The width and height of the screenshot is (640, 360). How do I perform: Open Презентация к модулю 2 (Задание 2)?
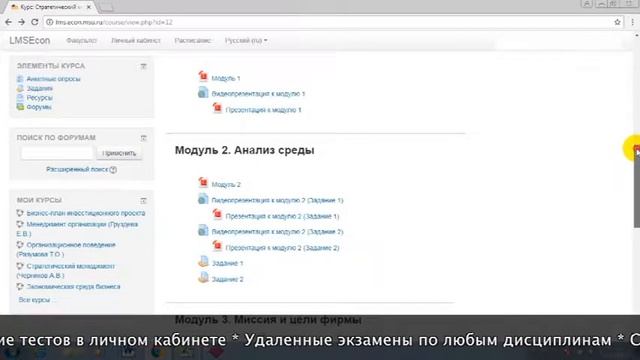(x=282, y=248)
